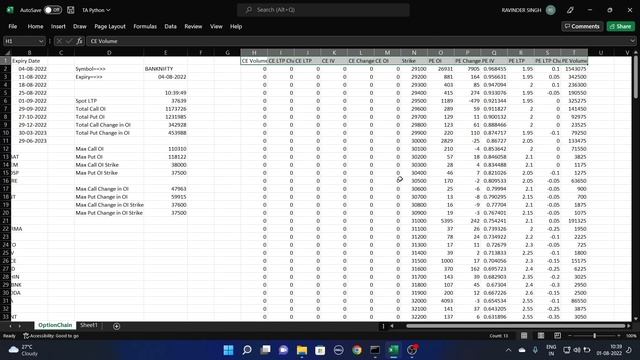Click the green Share button
The width and height of the screenshot is (640, 360).
click(x=620, y=26)
